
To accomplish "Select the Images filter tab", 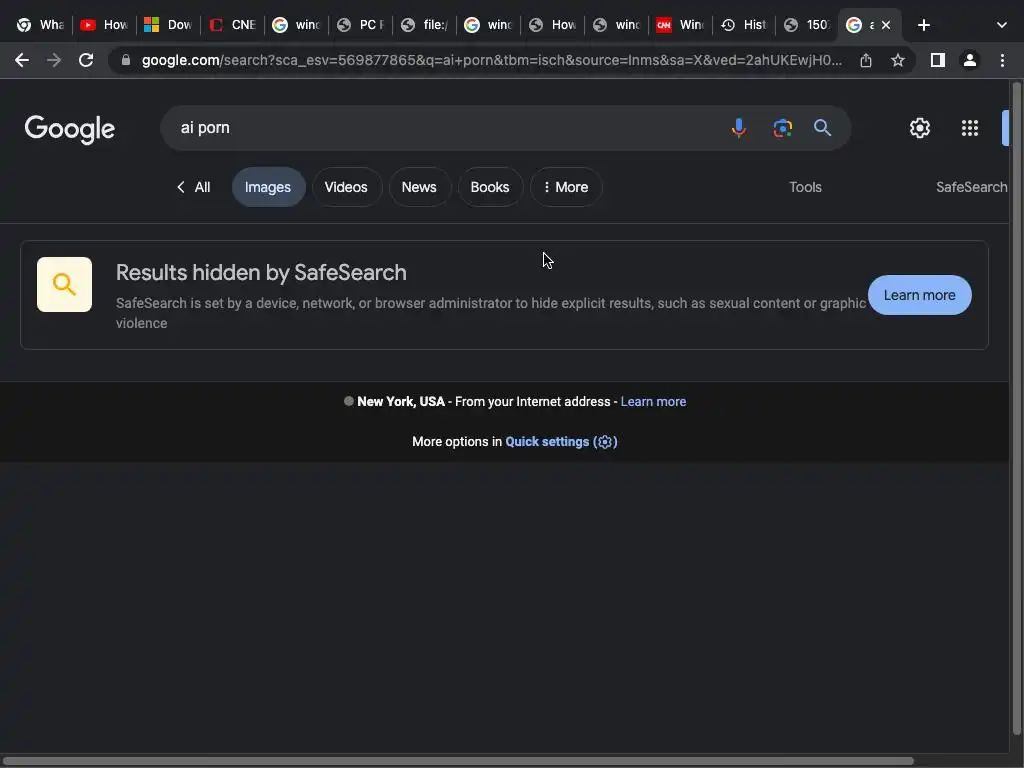I will click(268, 187).
